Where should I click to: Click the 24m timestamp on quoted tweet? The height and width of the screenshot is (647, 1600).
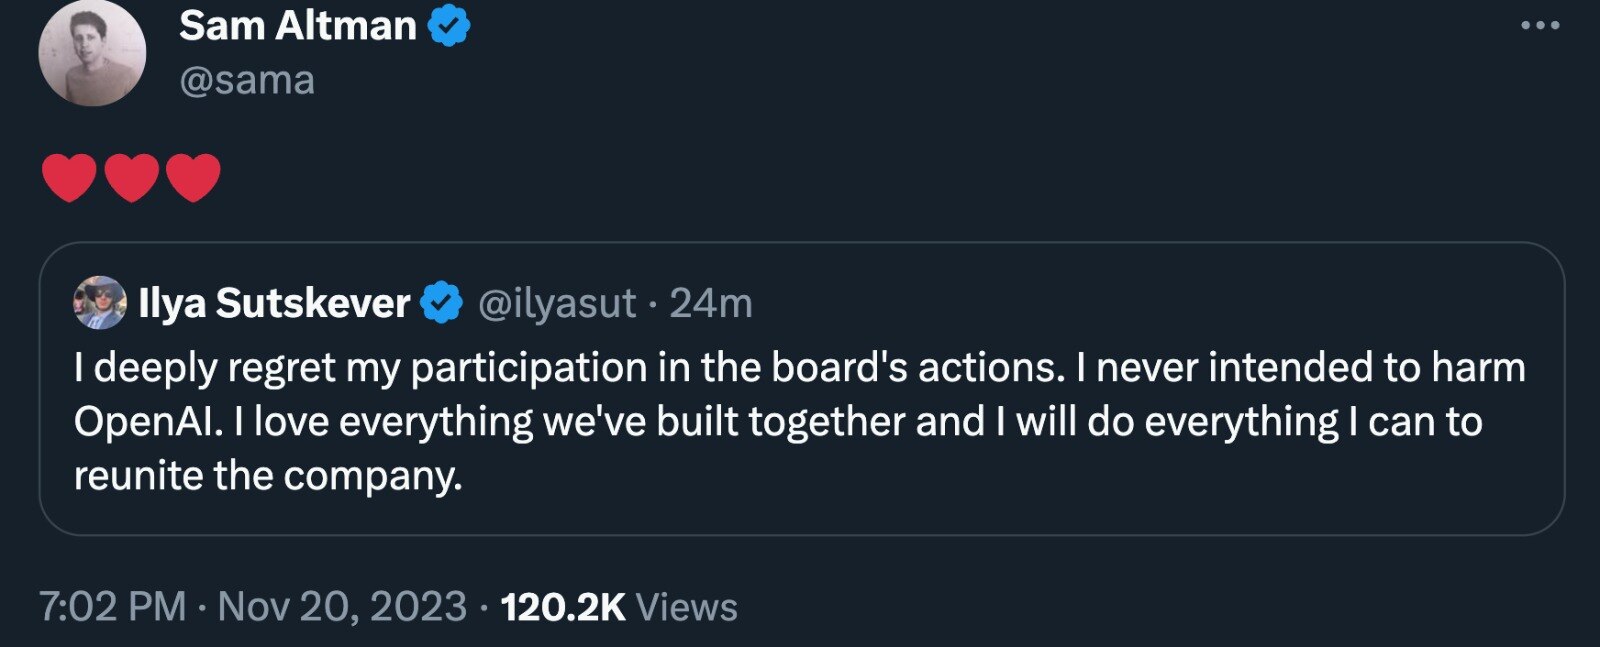click(x=711, y=303)
